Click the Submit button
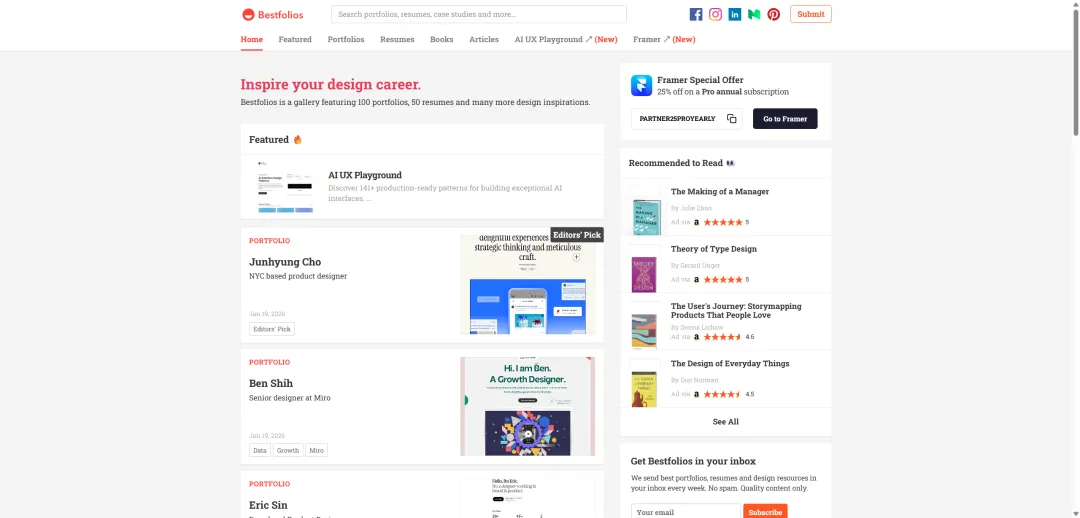The image size is (1080, 518). tap(811, 14)
